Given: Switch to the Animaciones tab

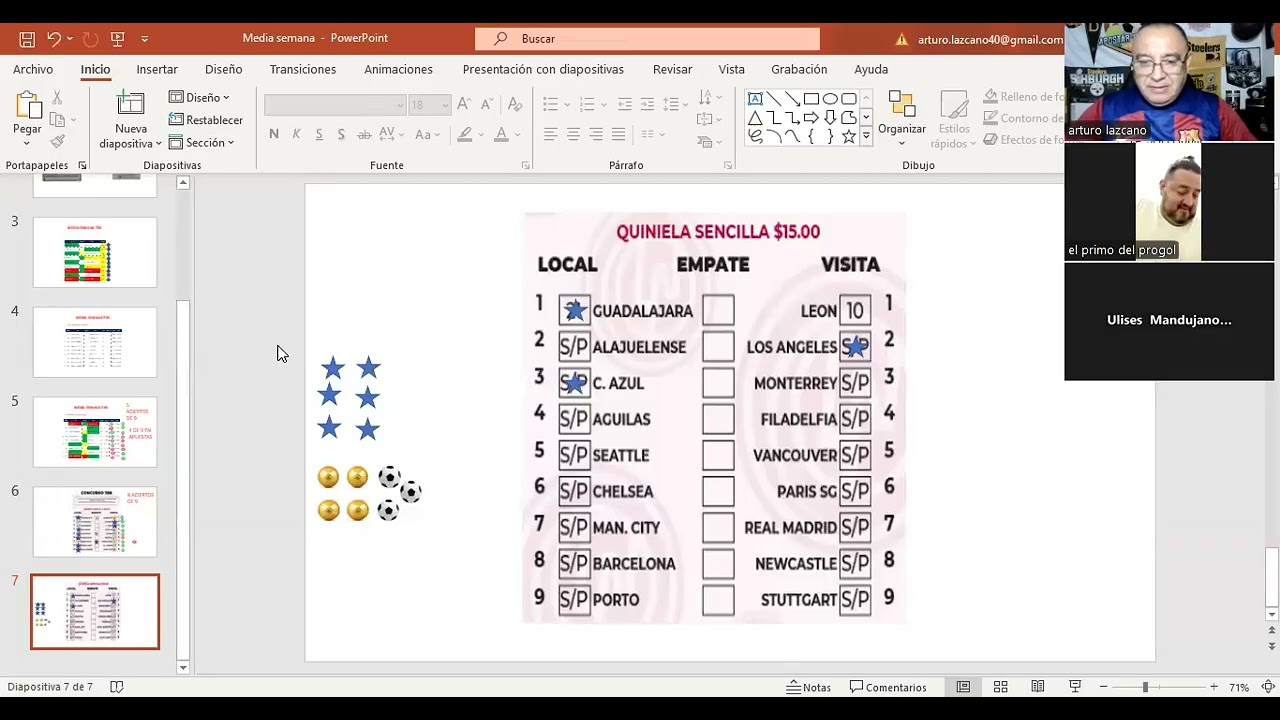Looking at the screenshot, I should coord(398,69).
